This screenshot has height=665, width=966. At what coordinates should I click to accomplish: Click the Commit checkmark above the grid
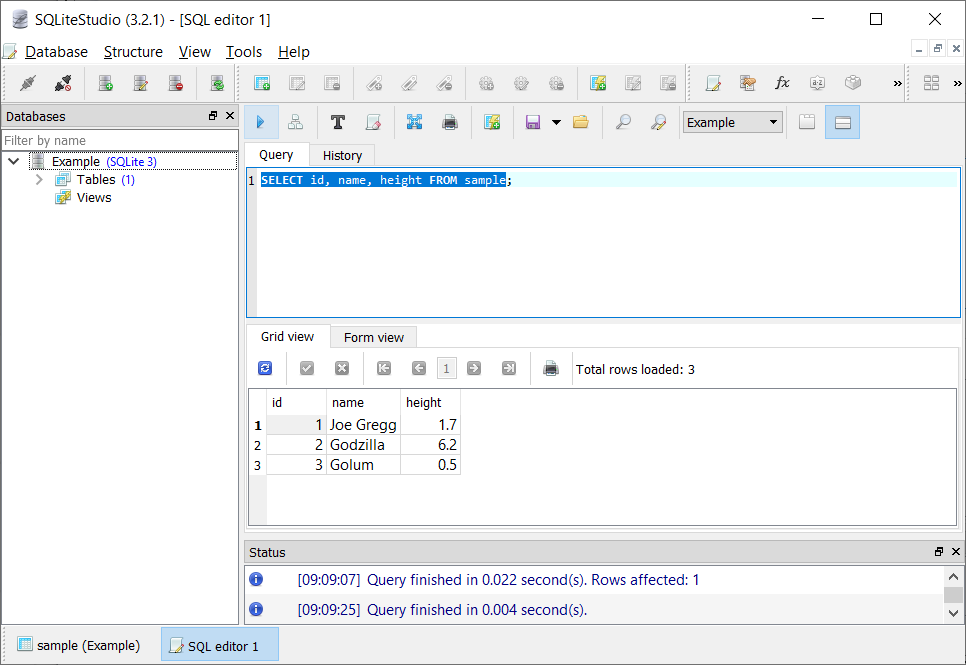(x=307, y=368)
